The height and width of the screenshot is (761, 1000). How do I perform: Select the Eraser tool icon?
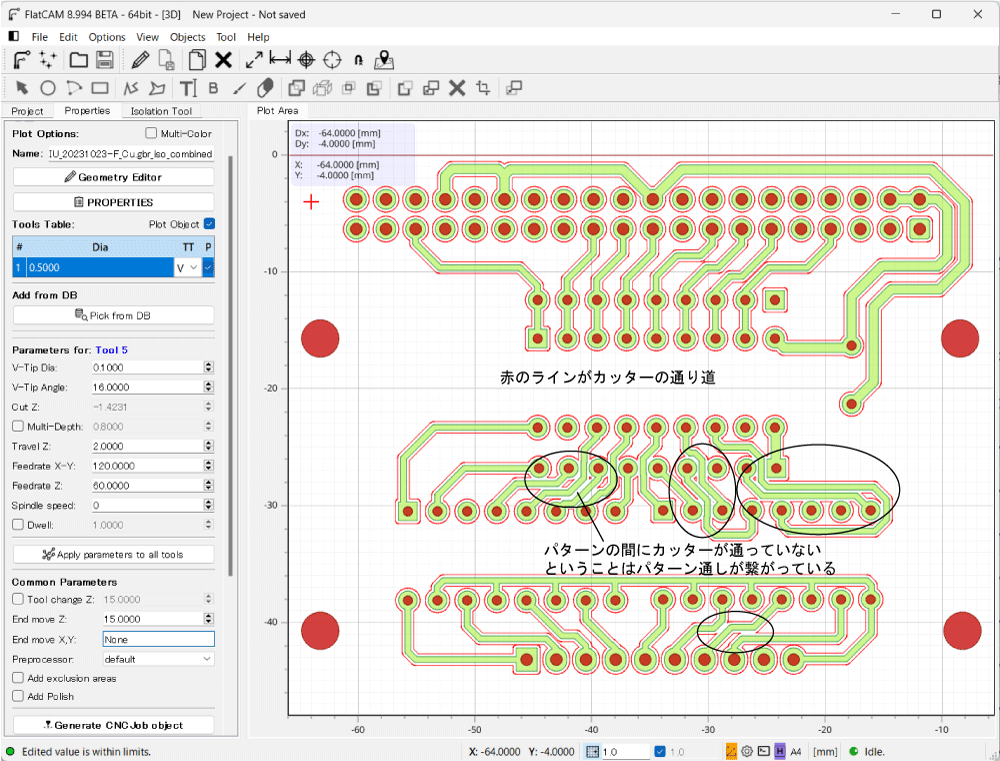coord(265,88)
